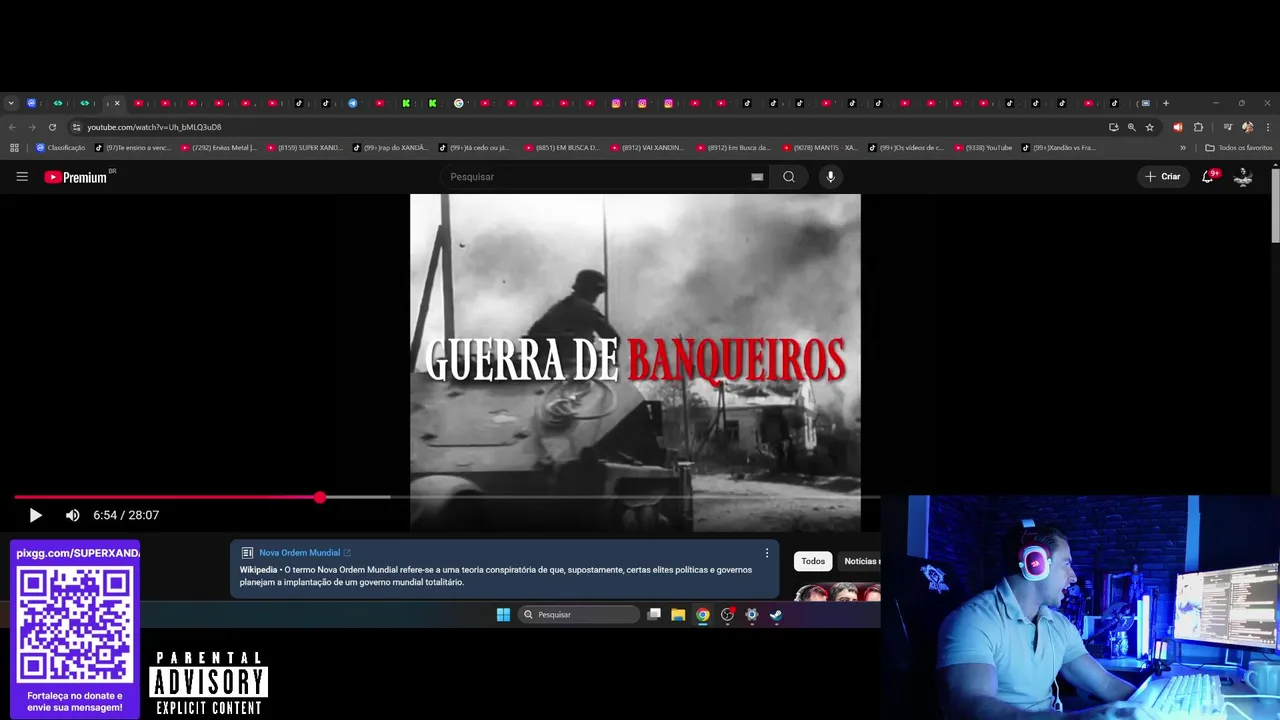
Task: Open a new browser tab
Action: [x=1165, y=103]
